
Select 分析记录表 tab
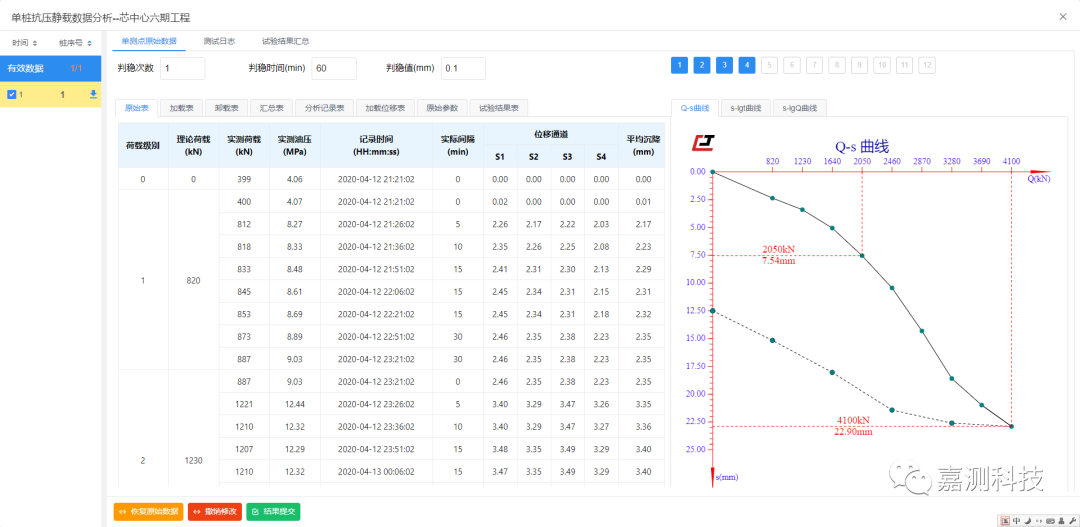tap(325, 107)
